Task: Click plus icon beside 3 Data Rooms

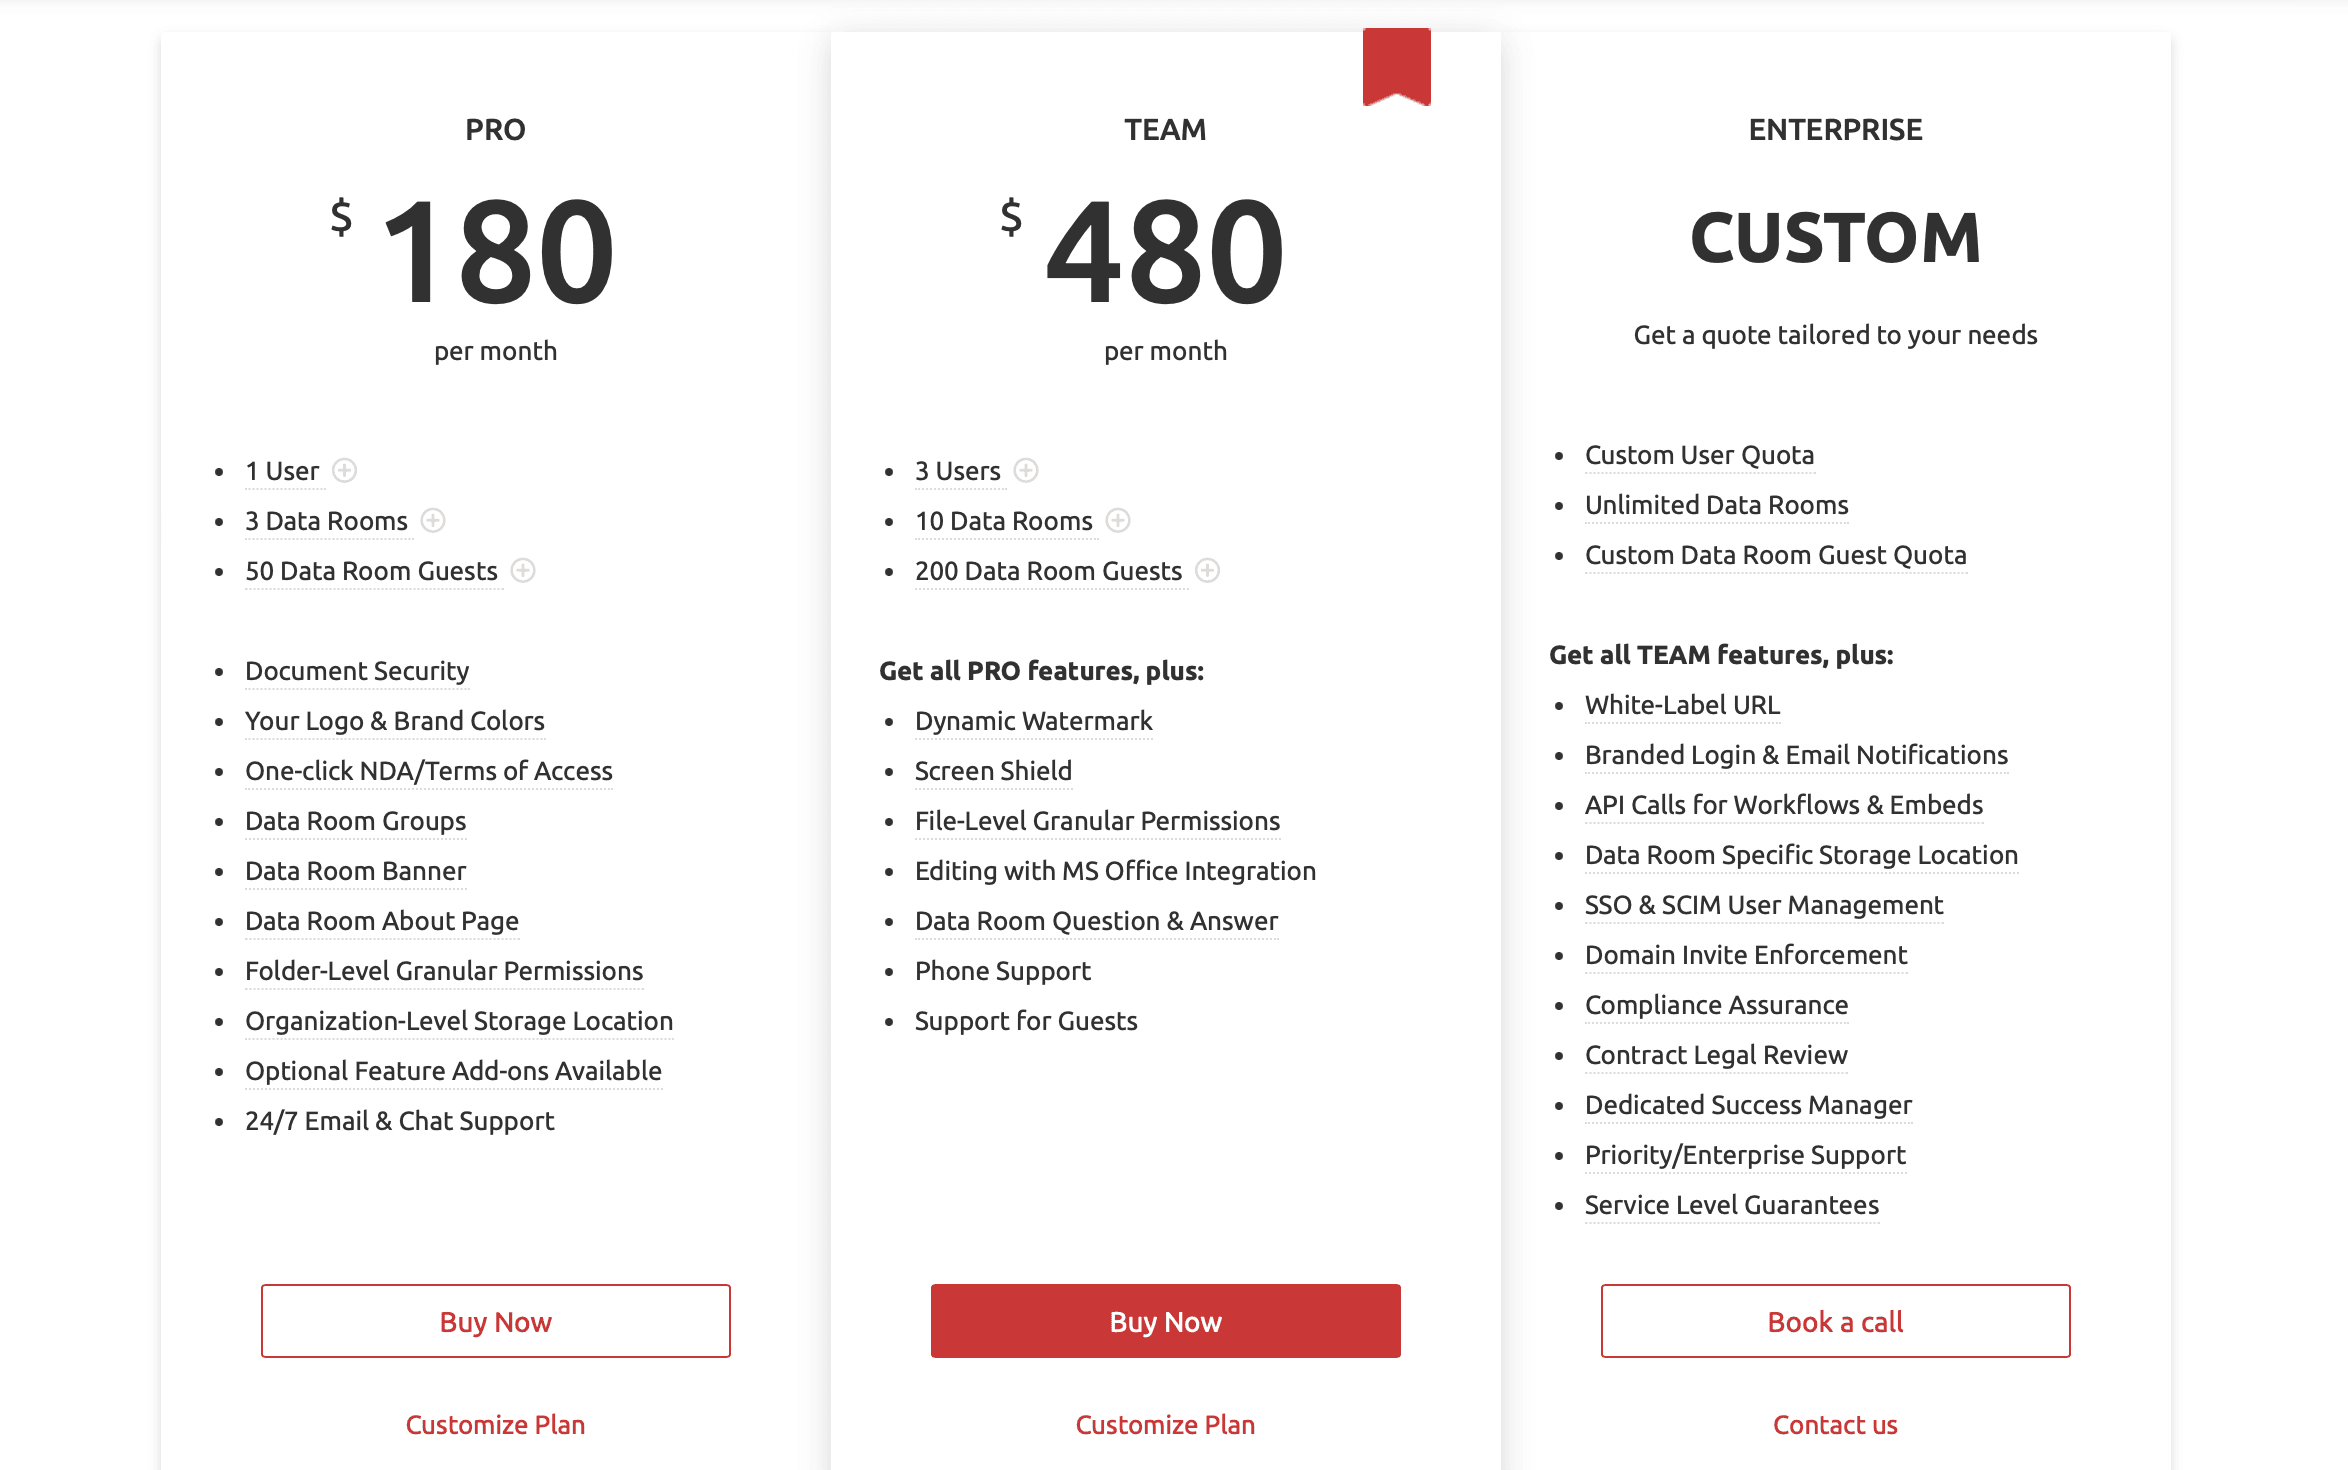Action: (x=433, y=520)
